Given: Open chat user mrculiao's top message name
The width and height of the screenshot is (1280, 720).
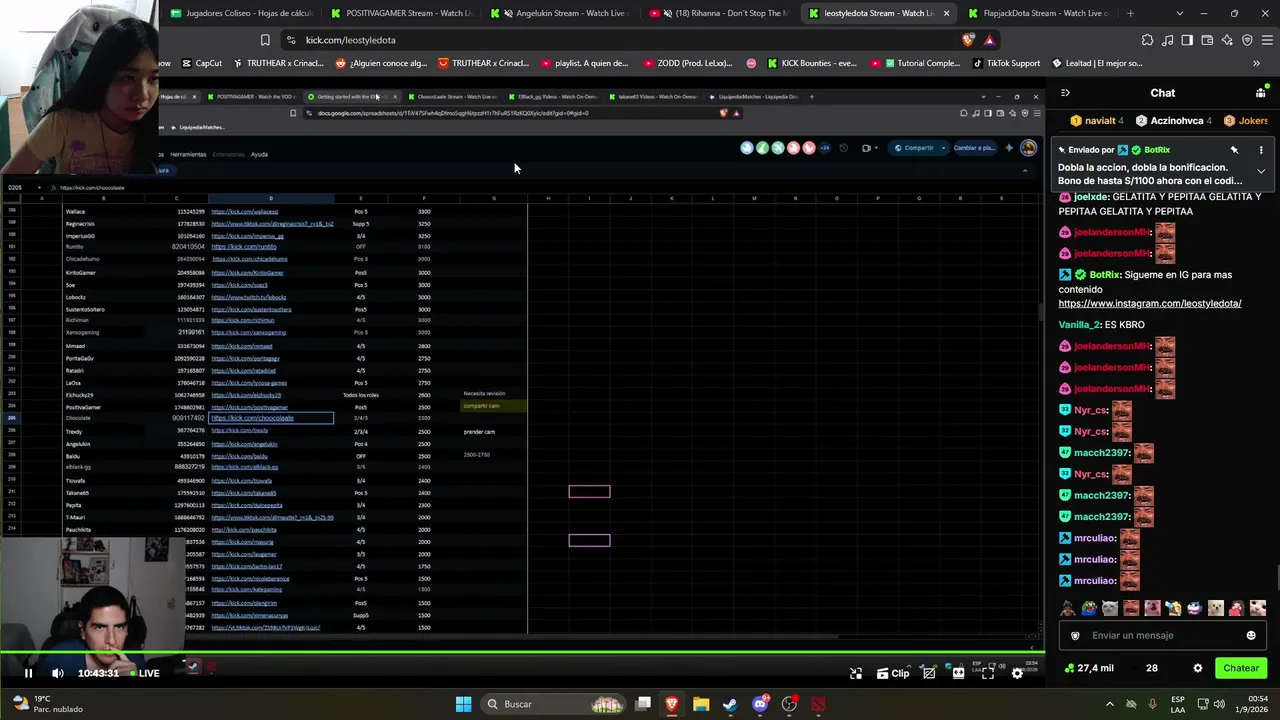Looking at the screenshot, I should click(x=1094, y=538).
